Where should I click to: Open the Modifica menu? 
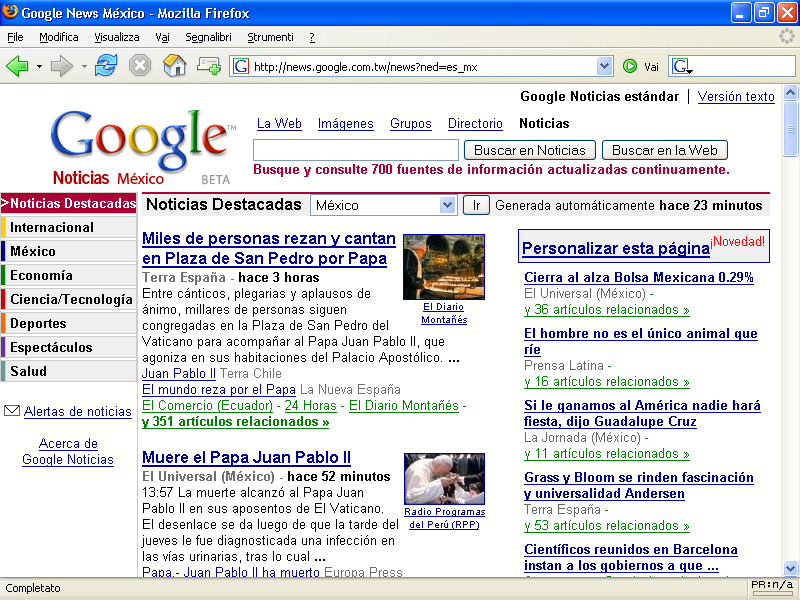pyautogui.click(x=59, y=37)
